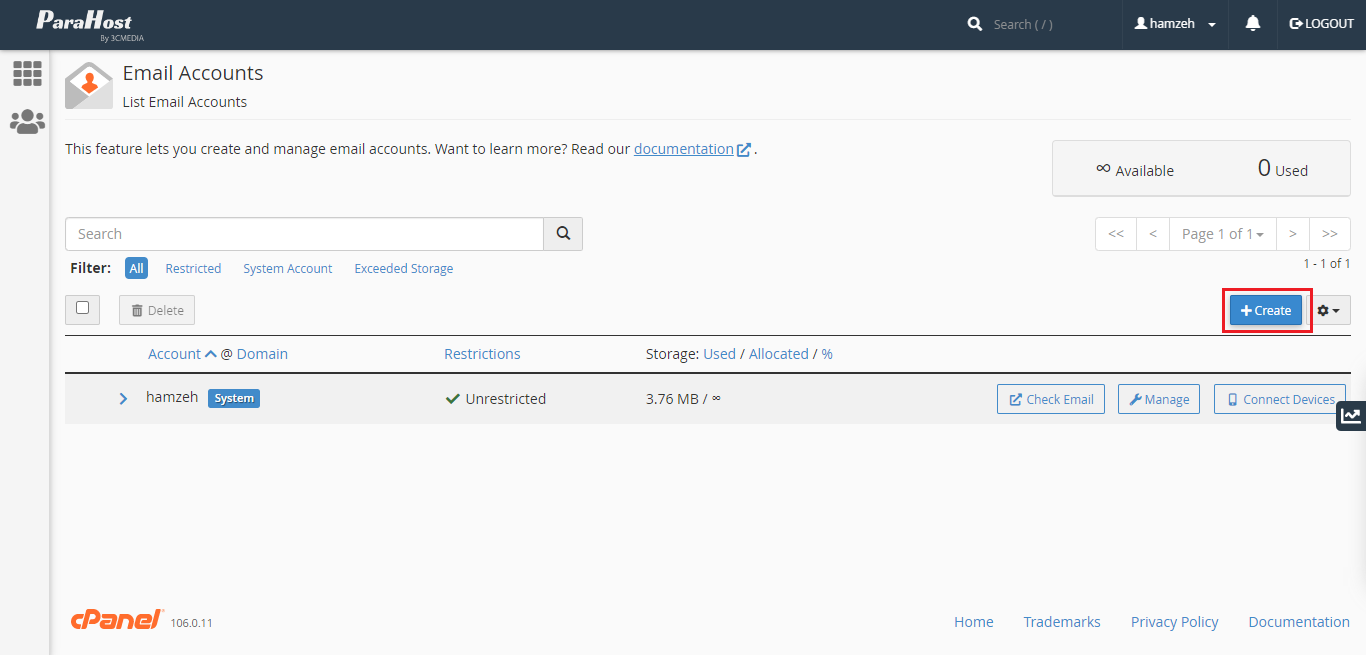Viewport: 1366px width, 655px height.
Task: Open the Page 1 of 1 dropdown
Action: (x=1222, y=234)
